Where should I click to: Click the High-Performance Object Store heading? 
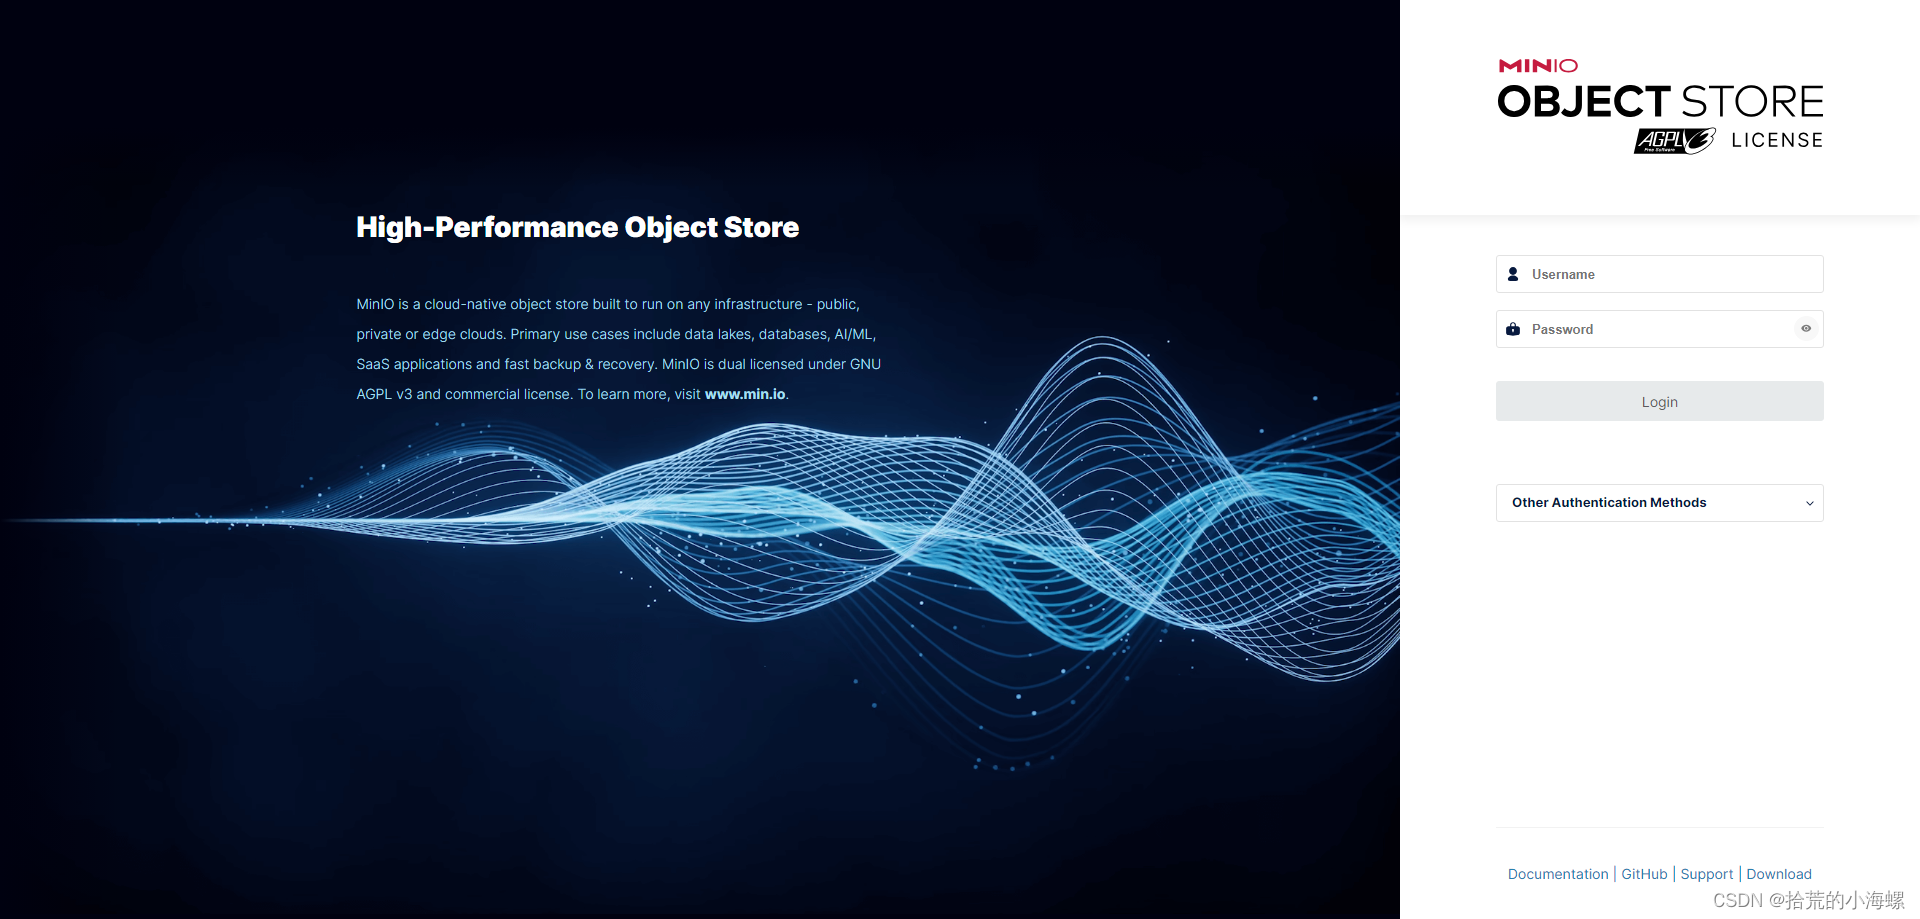(577, 227)
